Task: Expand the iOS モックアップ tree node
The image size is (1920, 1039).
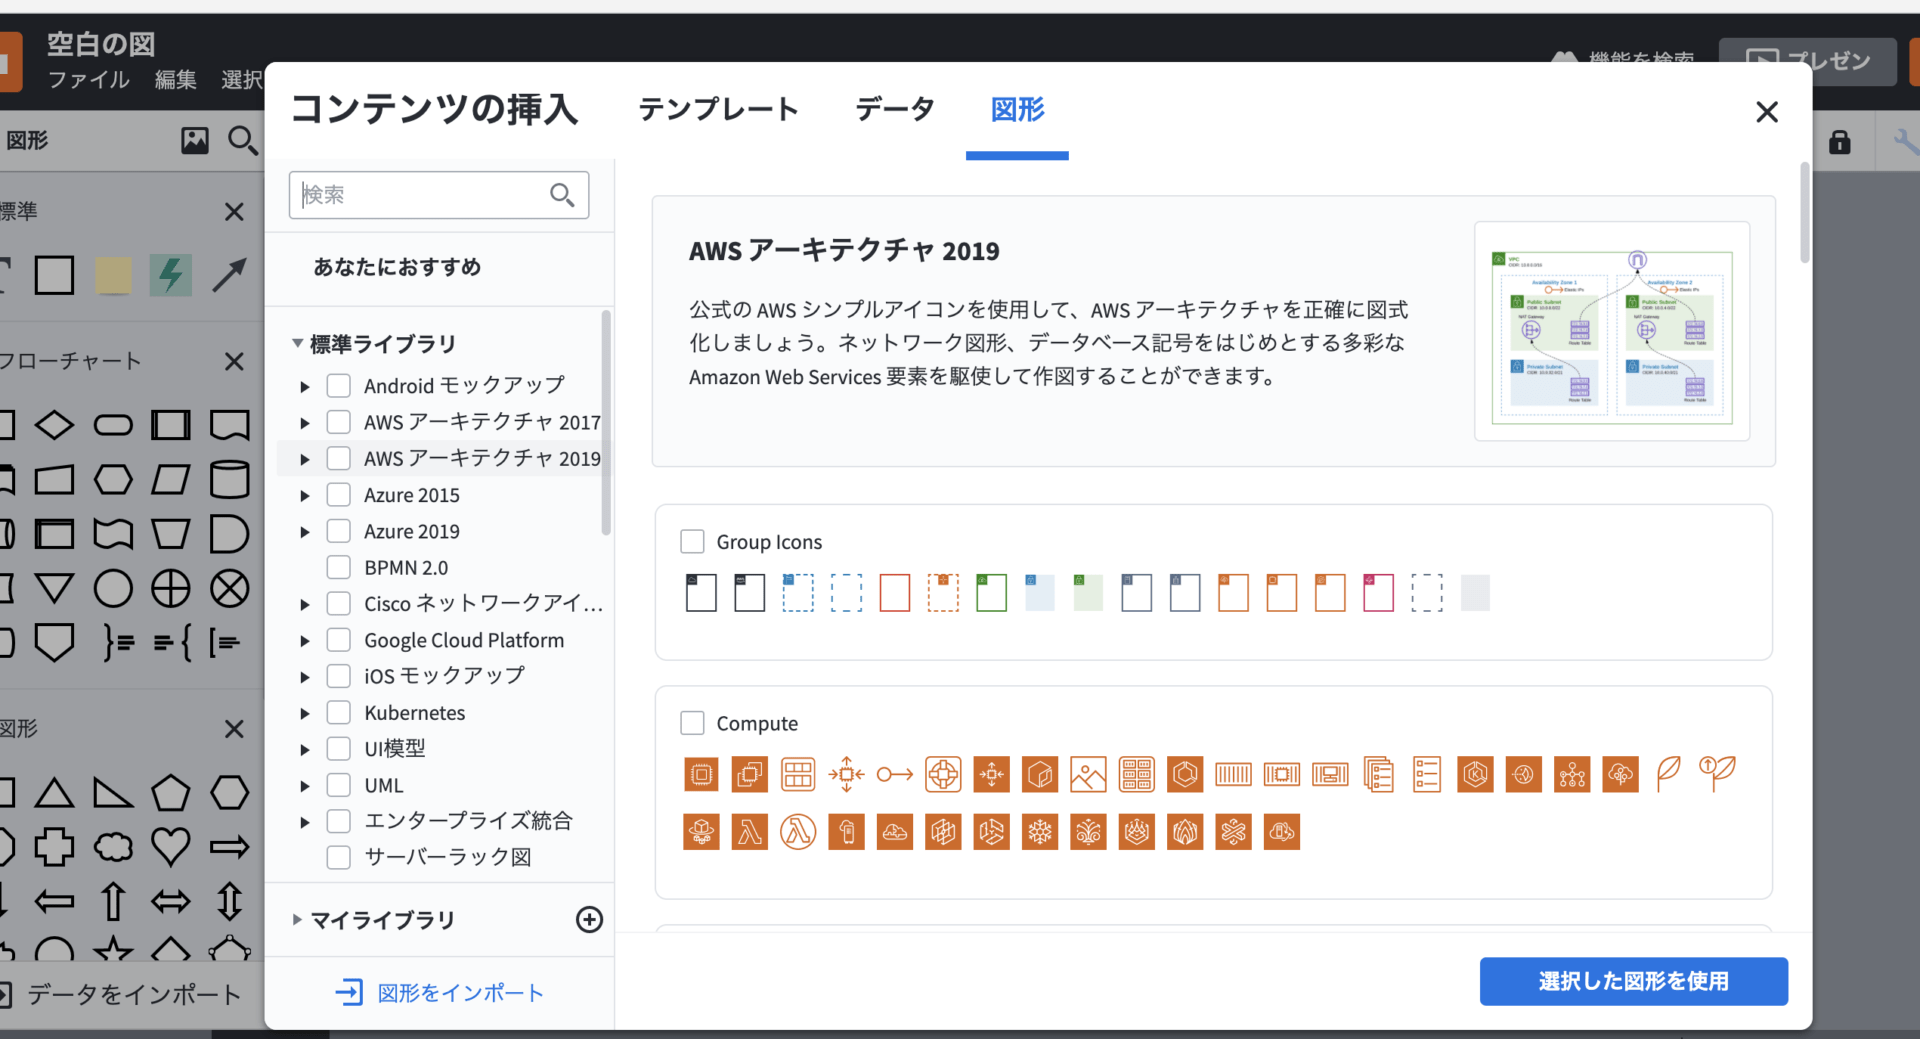Action: (x=305, y=677)
